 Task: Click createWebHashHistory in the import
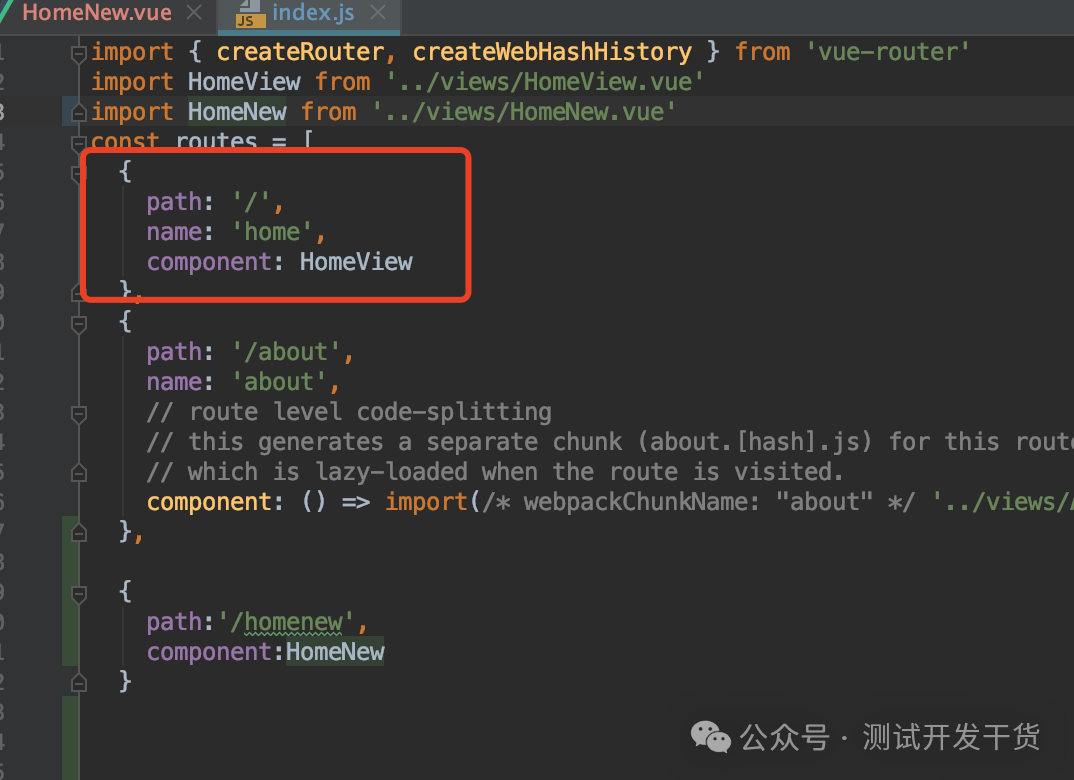(552, 52)
